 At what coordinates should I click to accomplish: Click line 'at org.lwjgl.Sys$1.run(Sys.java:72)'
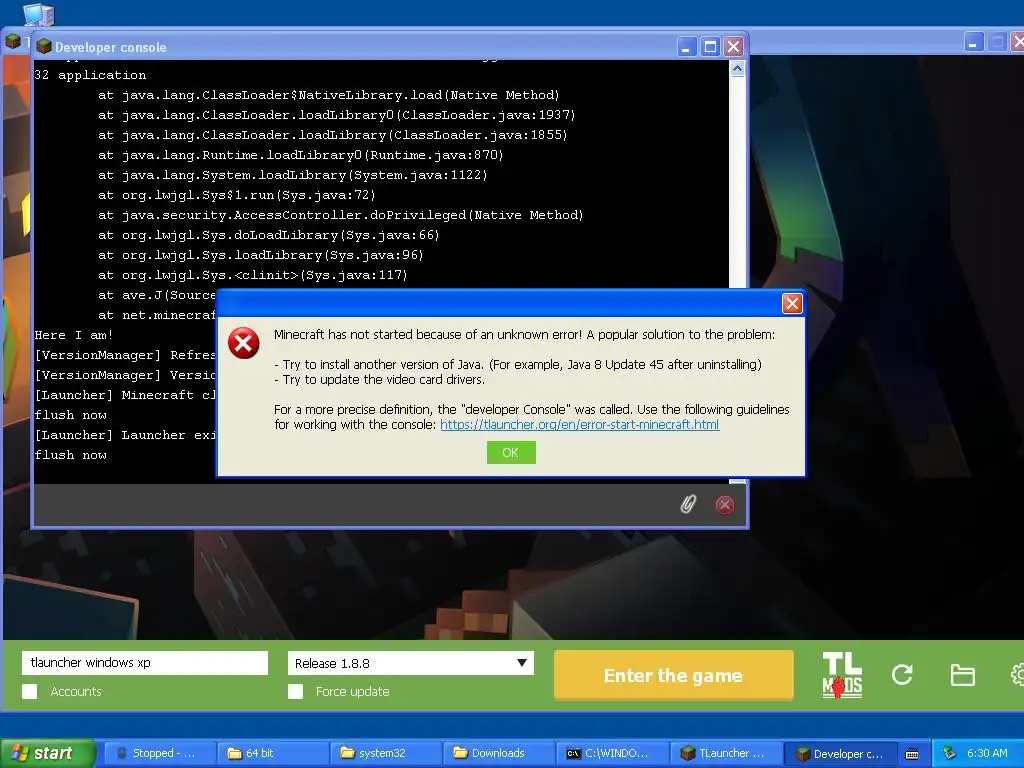(236, 195)
